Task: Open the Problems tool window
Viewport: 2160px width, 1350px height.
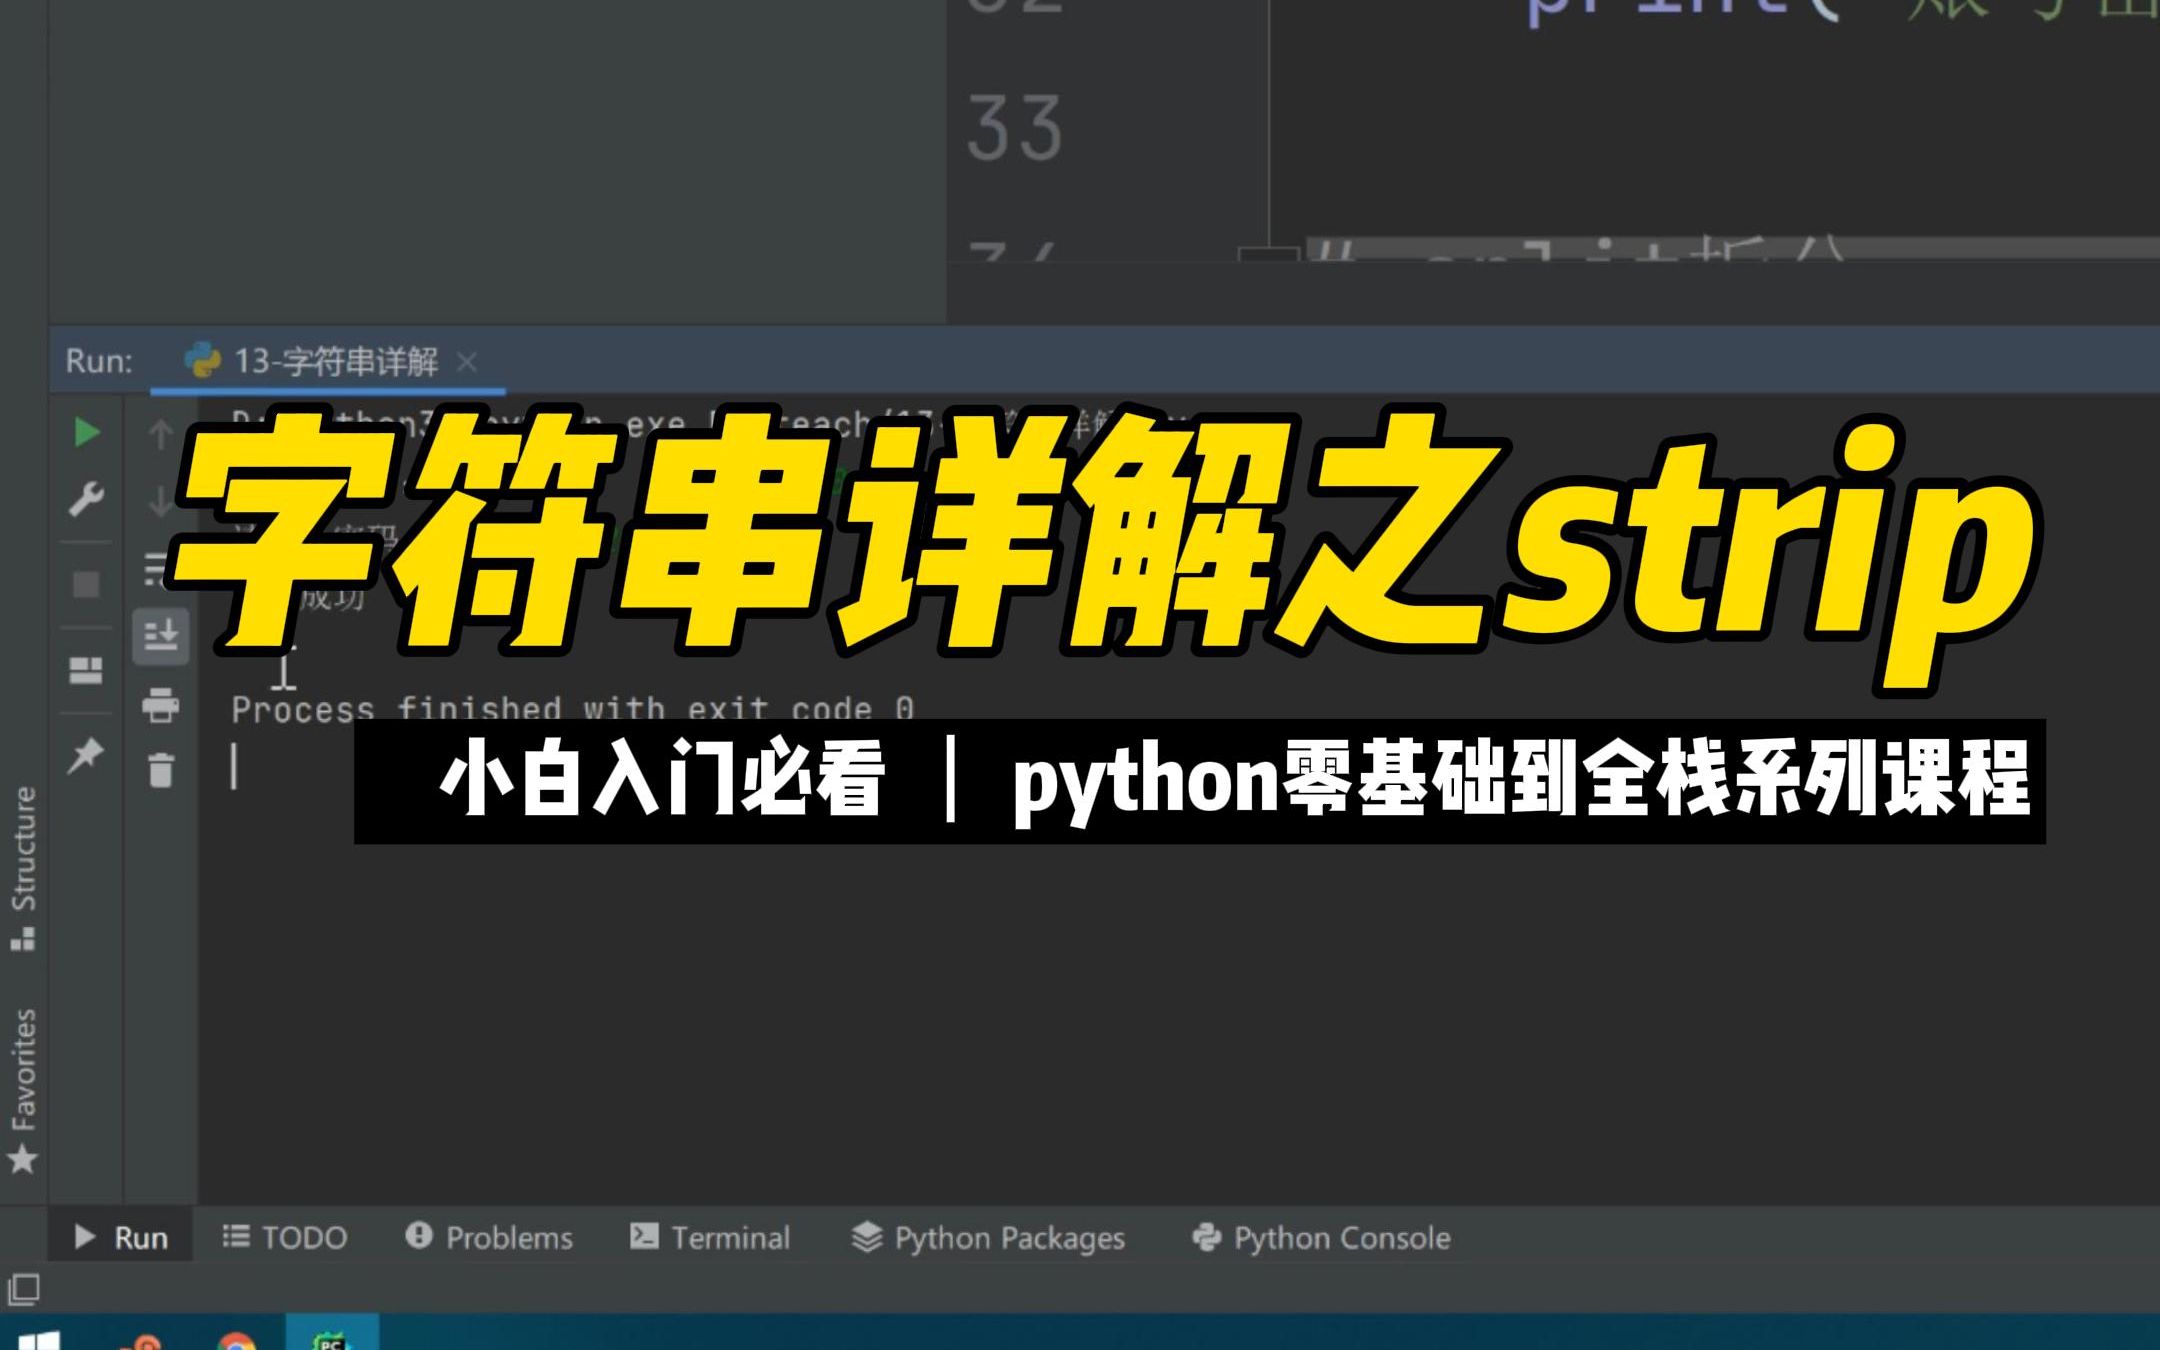Action: 489,1238
